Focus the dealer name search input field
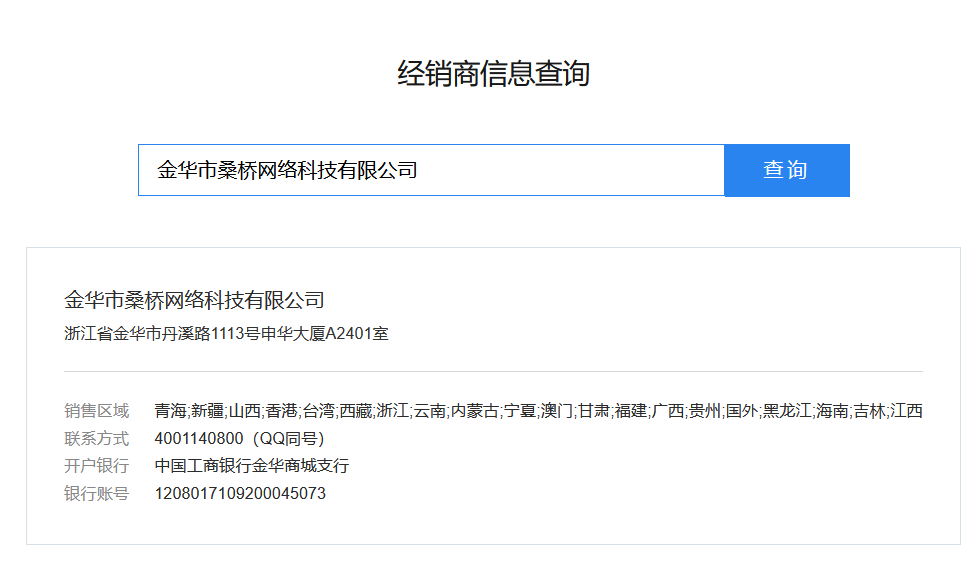980x585 pixels. click(x=431, y=170)
